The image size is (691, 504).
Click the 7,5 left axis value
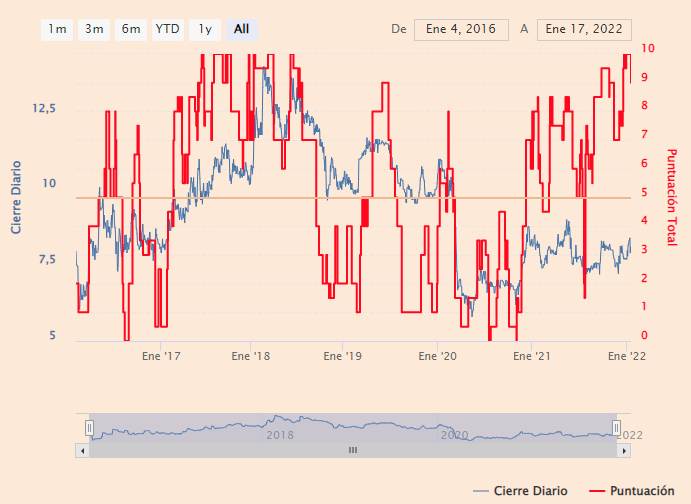[47, 259]
